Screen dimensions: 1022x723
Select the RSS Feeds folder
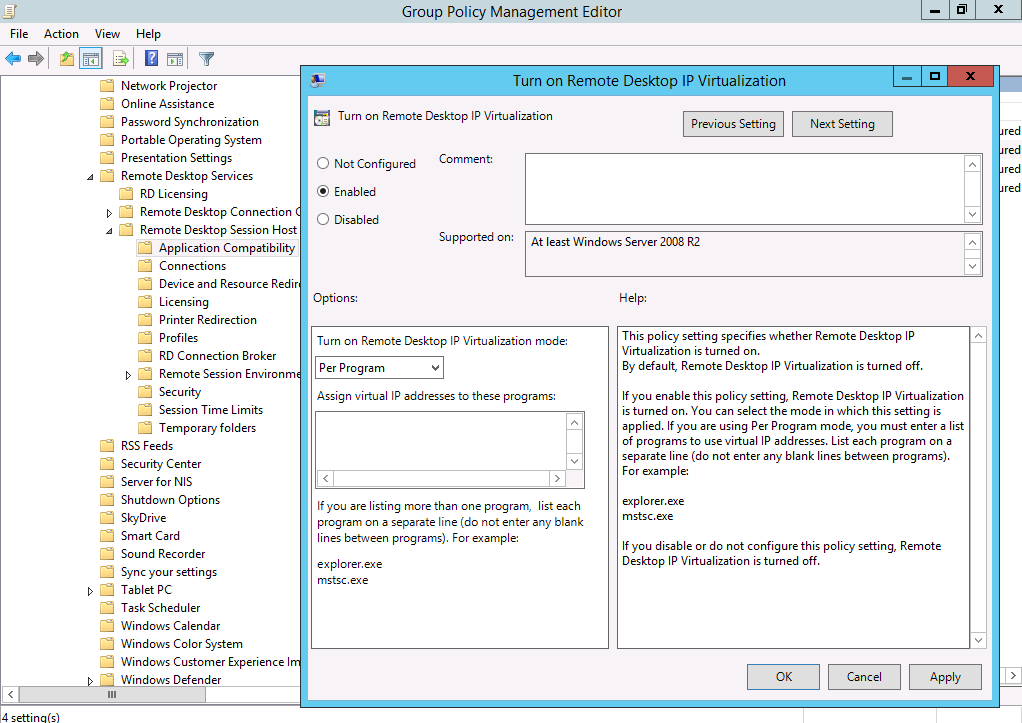click(x=137, y=446)
